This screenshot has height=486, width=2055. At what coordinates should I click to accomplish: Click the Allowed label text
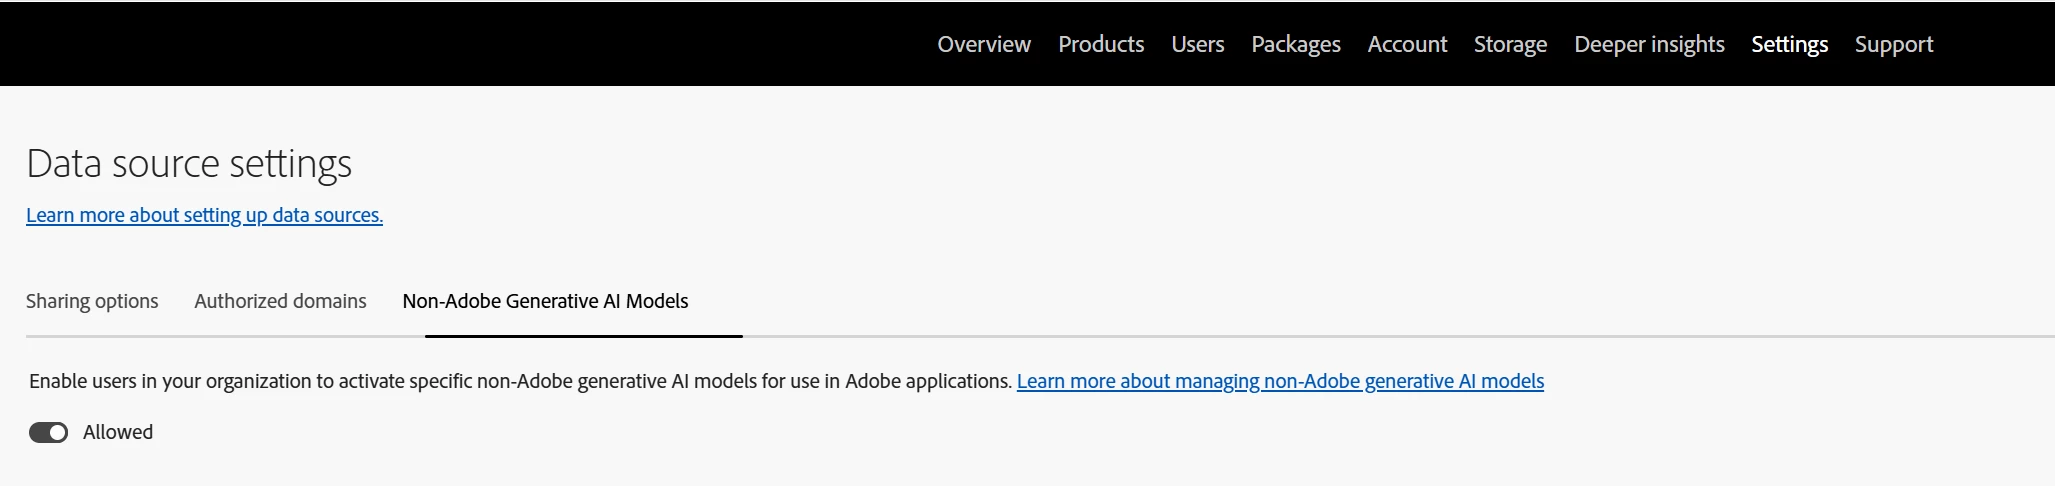tap(118, 432)
